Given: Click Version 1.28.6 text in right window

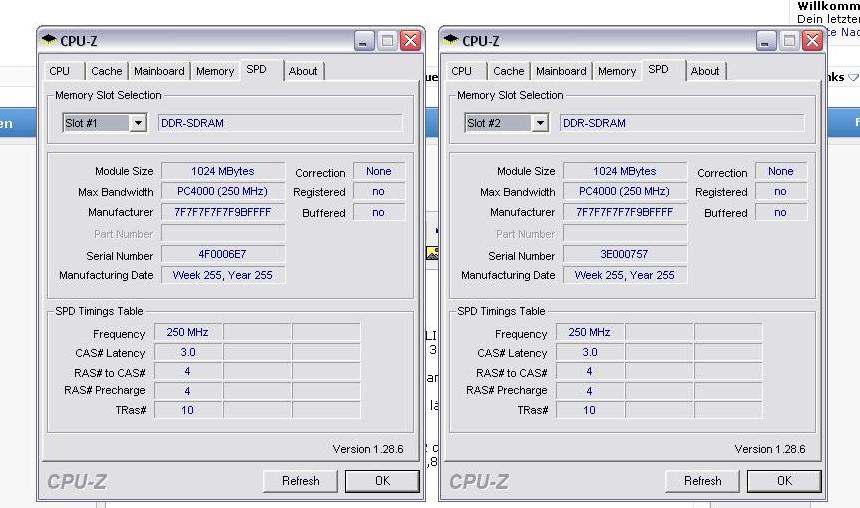Looking at the screenshot, I should click(x=770, y=449).
